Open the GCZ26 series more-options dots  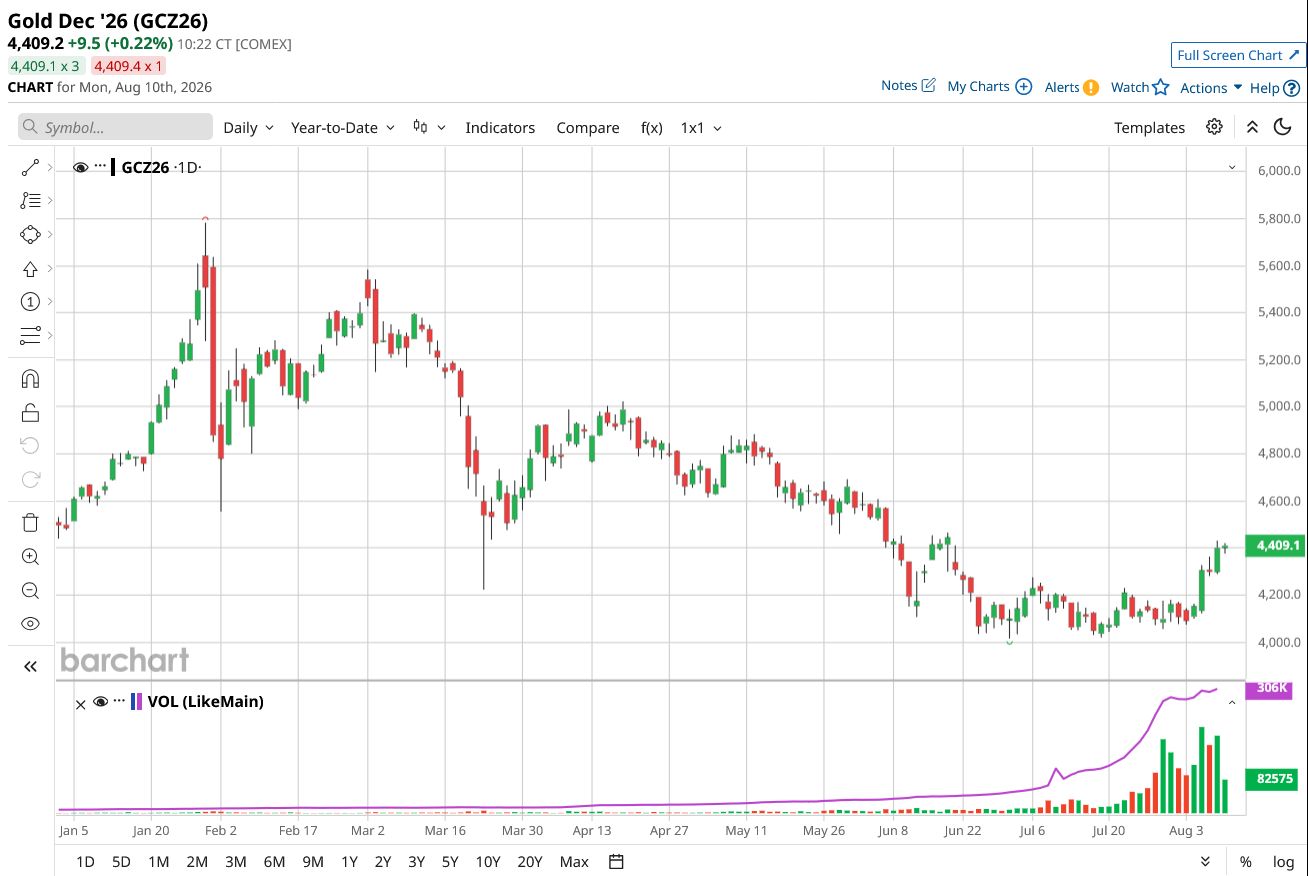[100, 167]
